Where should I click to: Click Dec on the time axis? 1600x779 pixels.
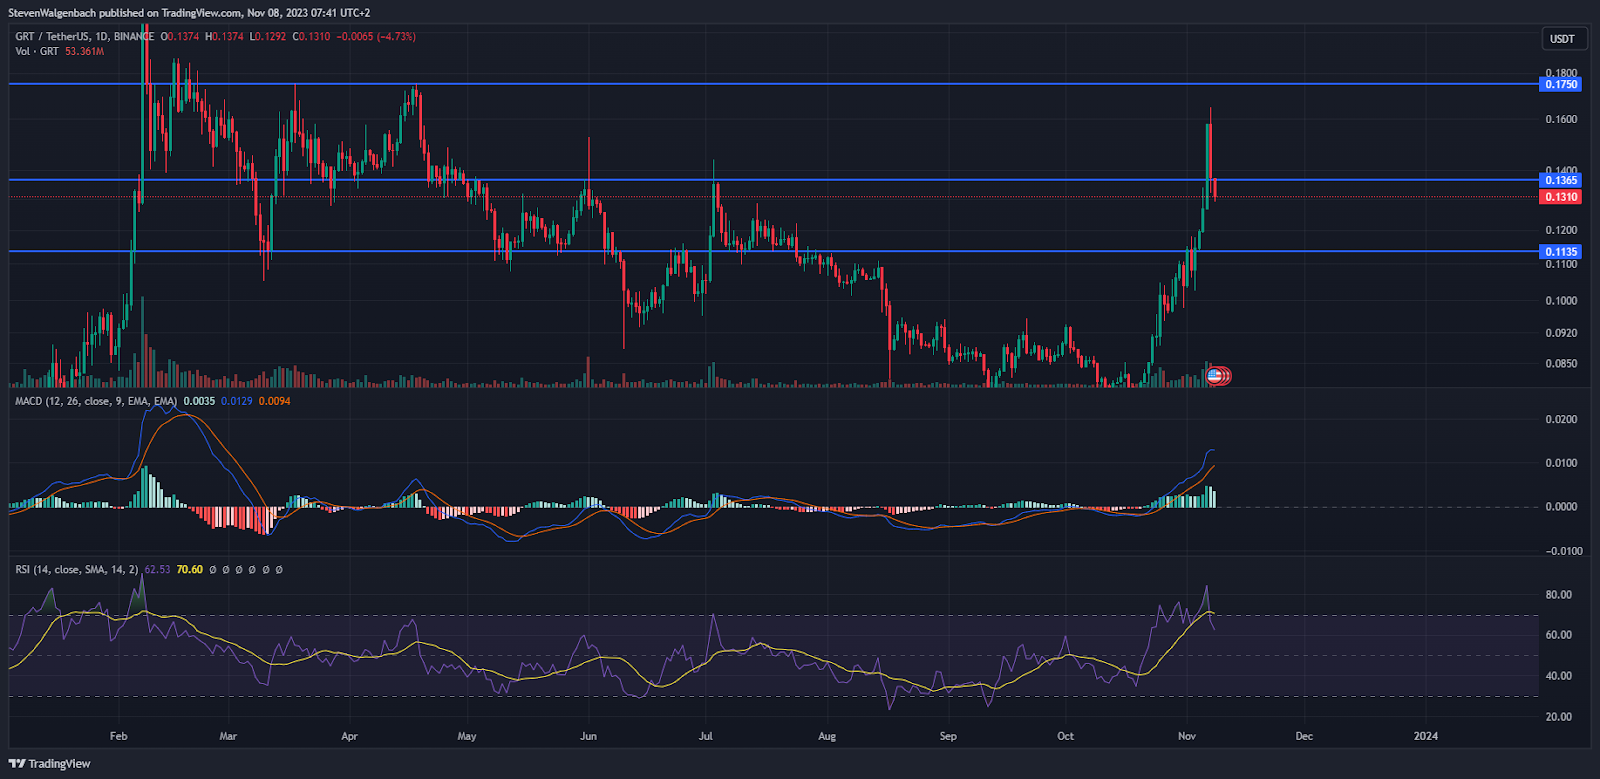coord(1304,736)
